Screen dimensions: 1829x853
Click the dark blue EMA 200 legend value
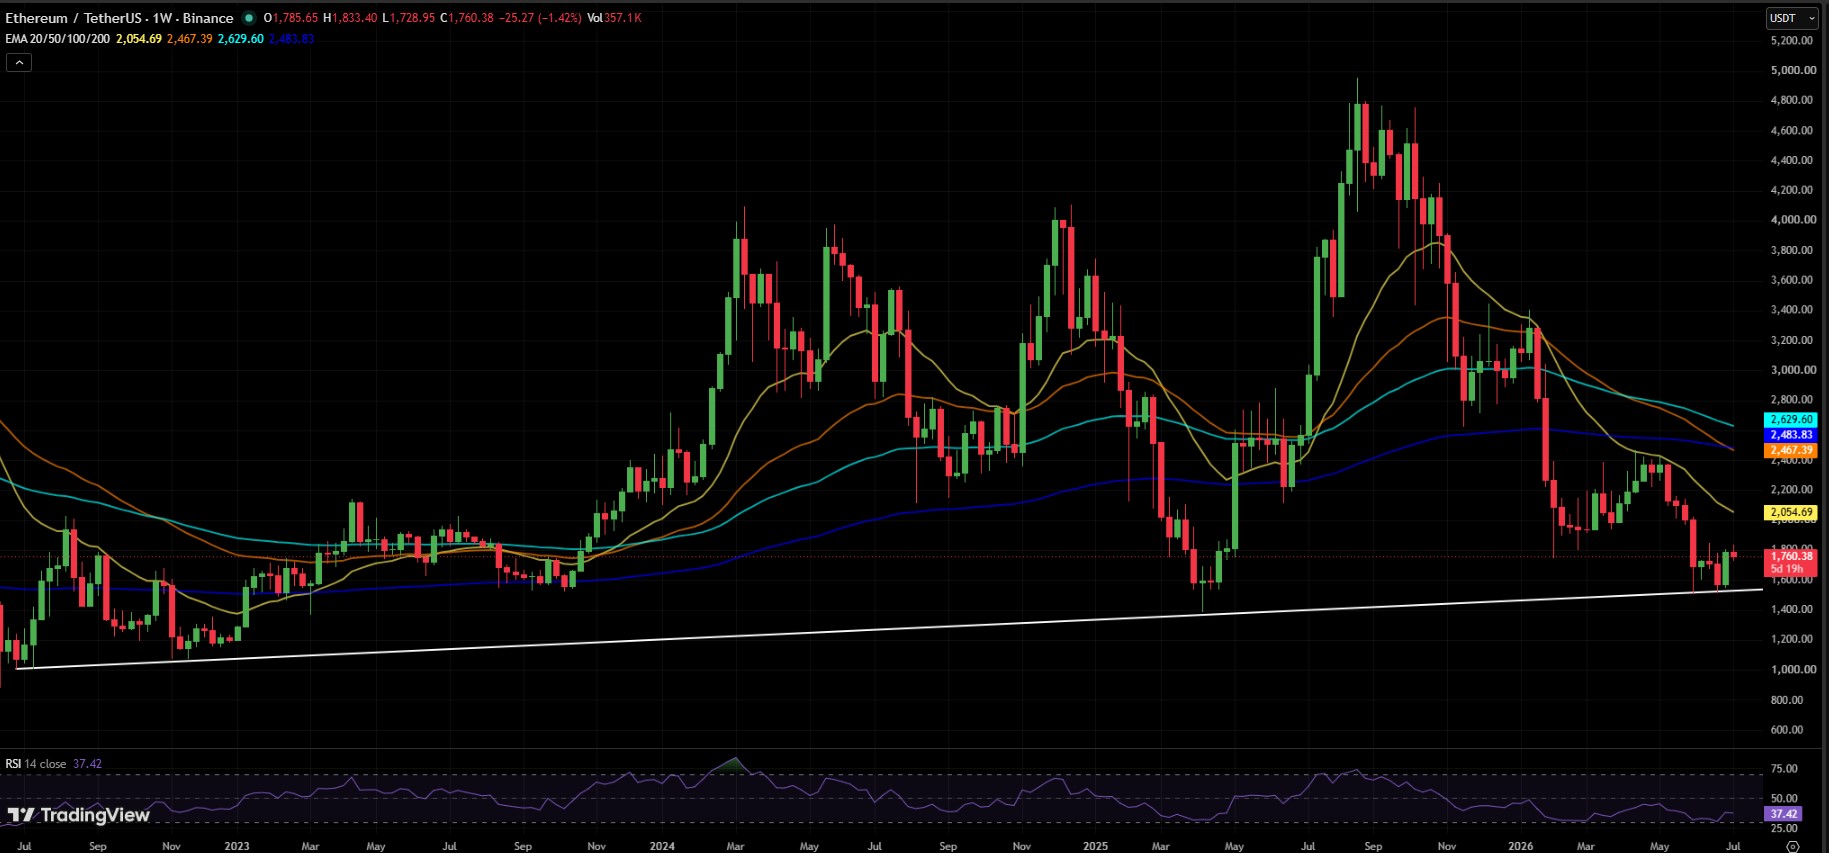point(292,39)
